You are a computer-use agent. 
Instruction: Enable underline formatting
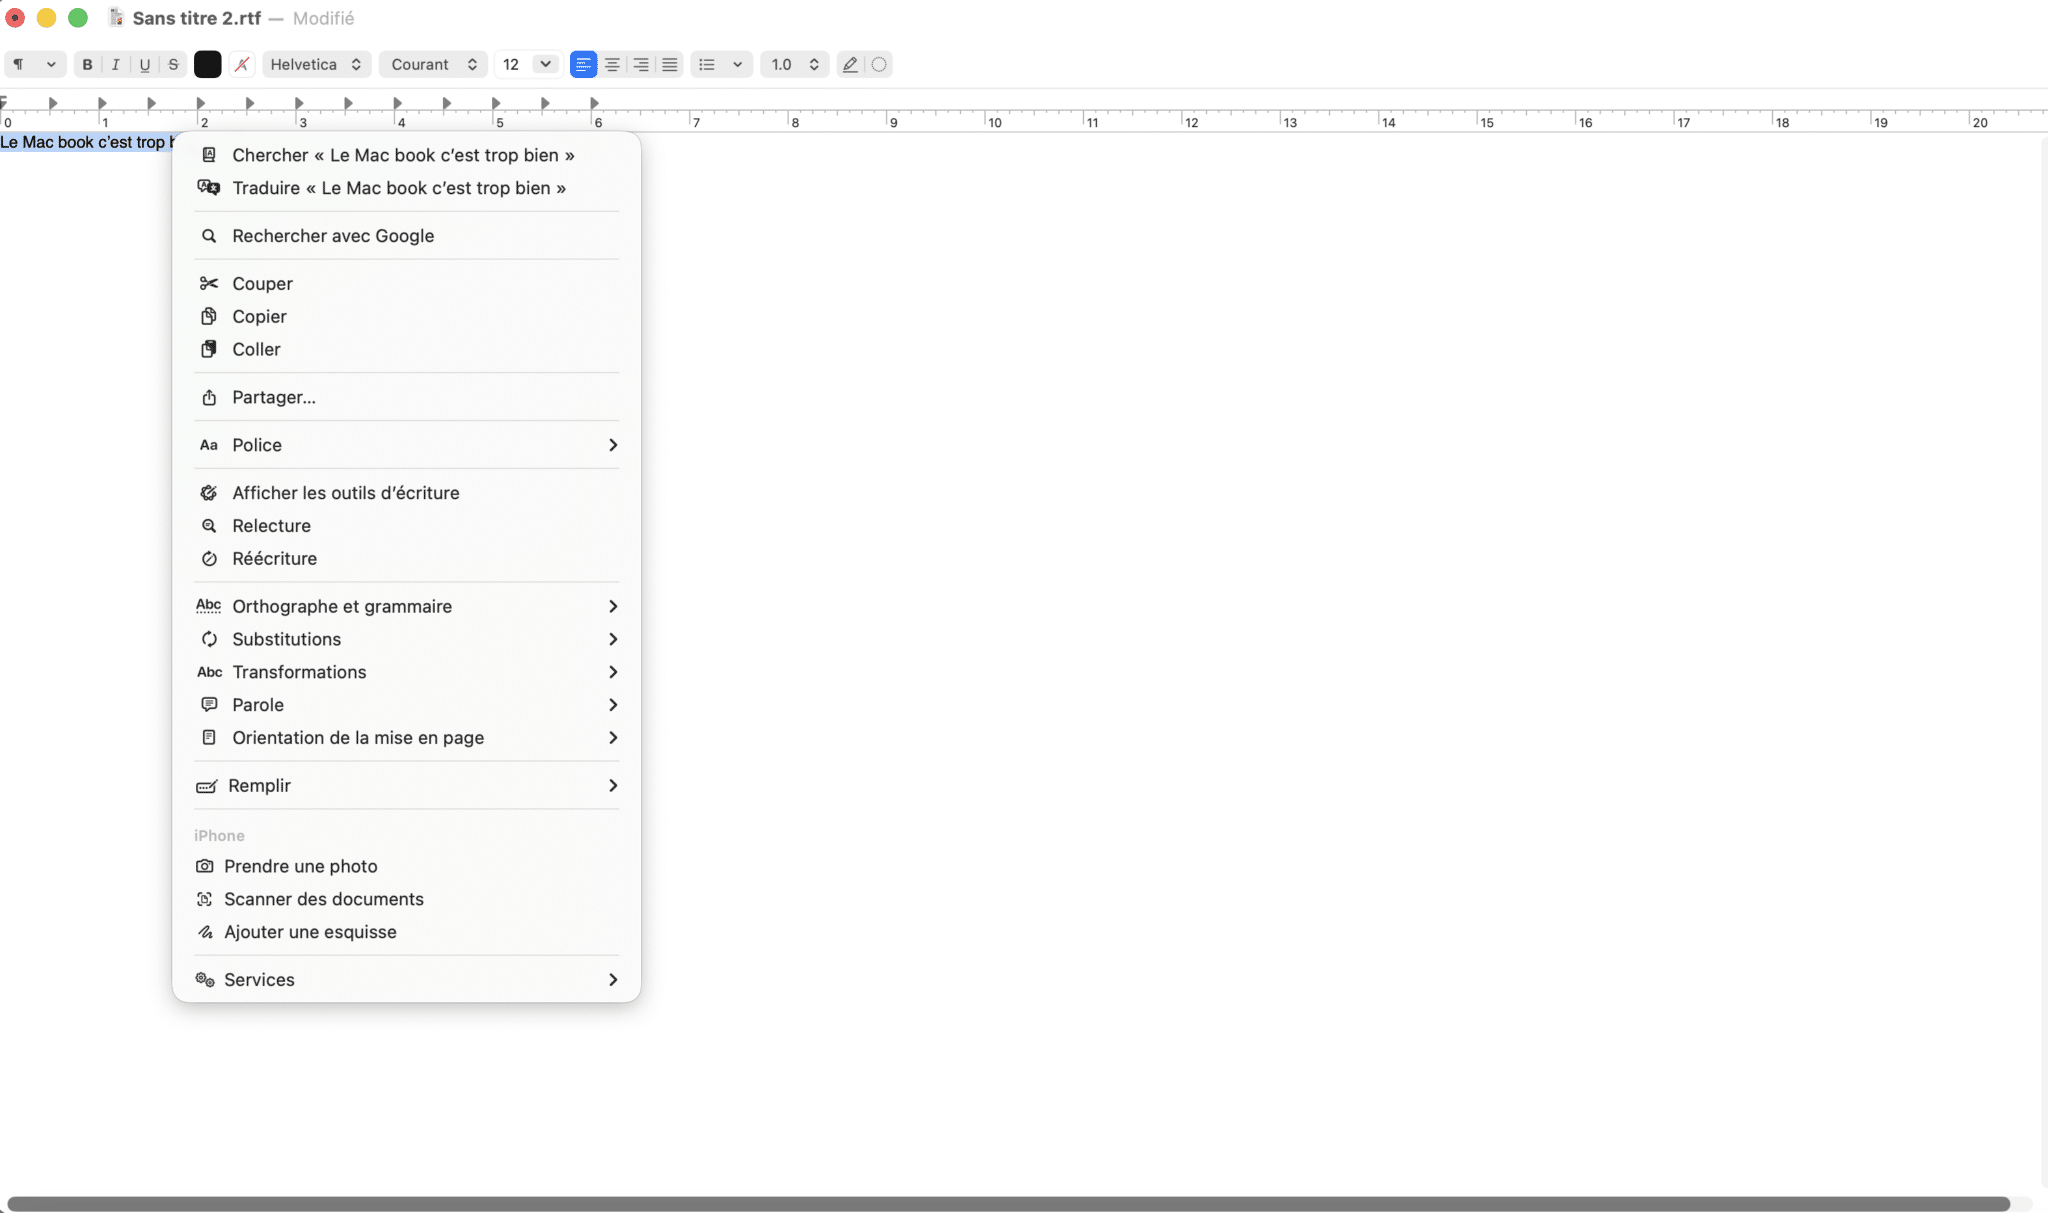pyautogui.click(x=144, y=64)
